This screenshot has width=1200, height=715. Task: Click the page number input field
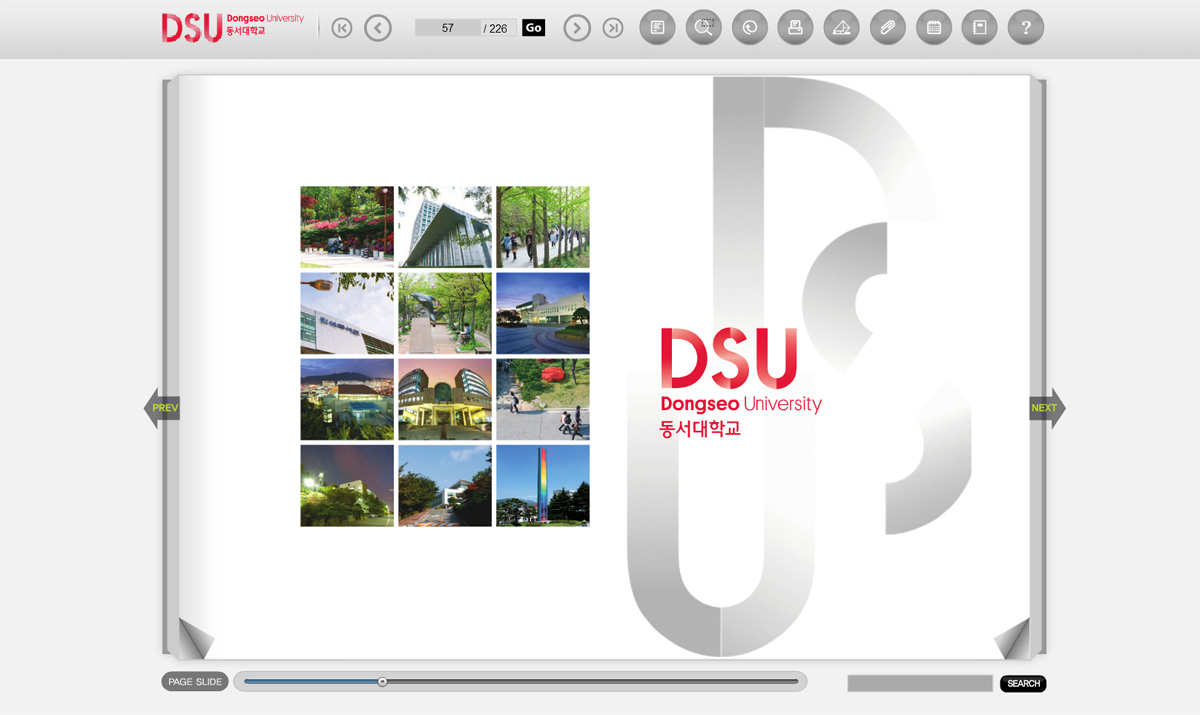click(447, 28)
